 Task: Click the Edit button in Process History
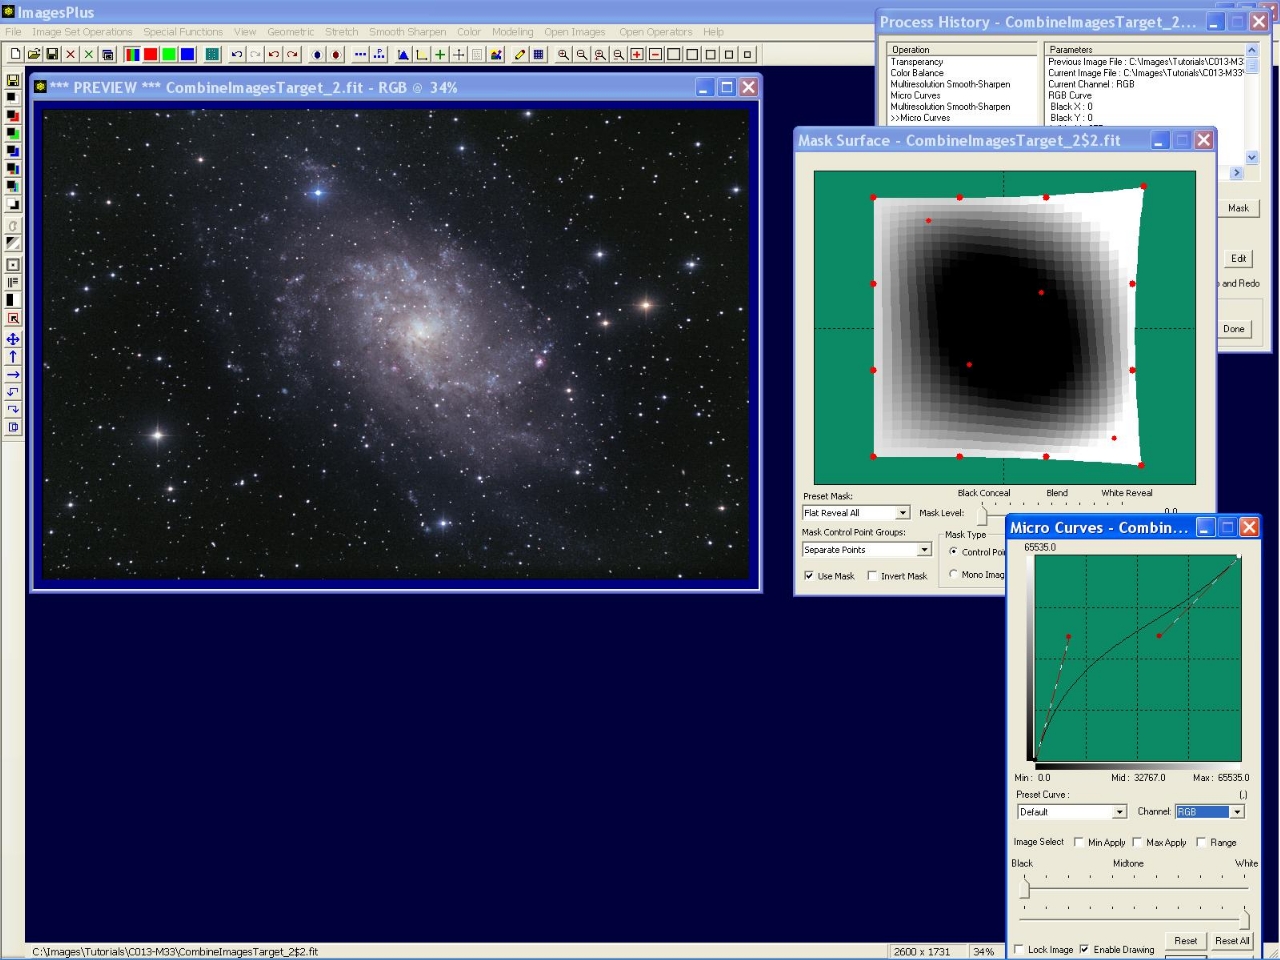[x=1238, y=258]
